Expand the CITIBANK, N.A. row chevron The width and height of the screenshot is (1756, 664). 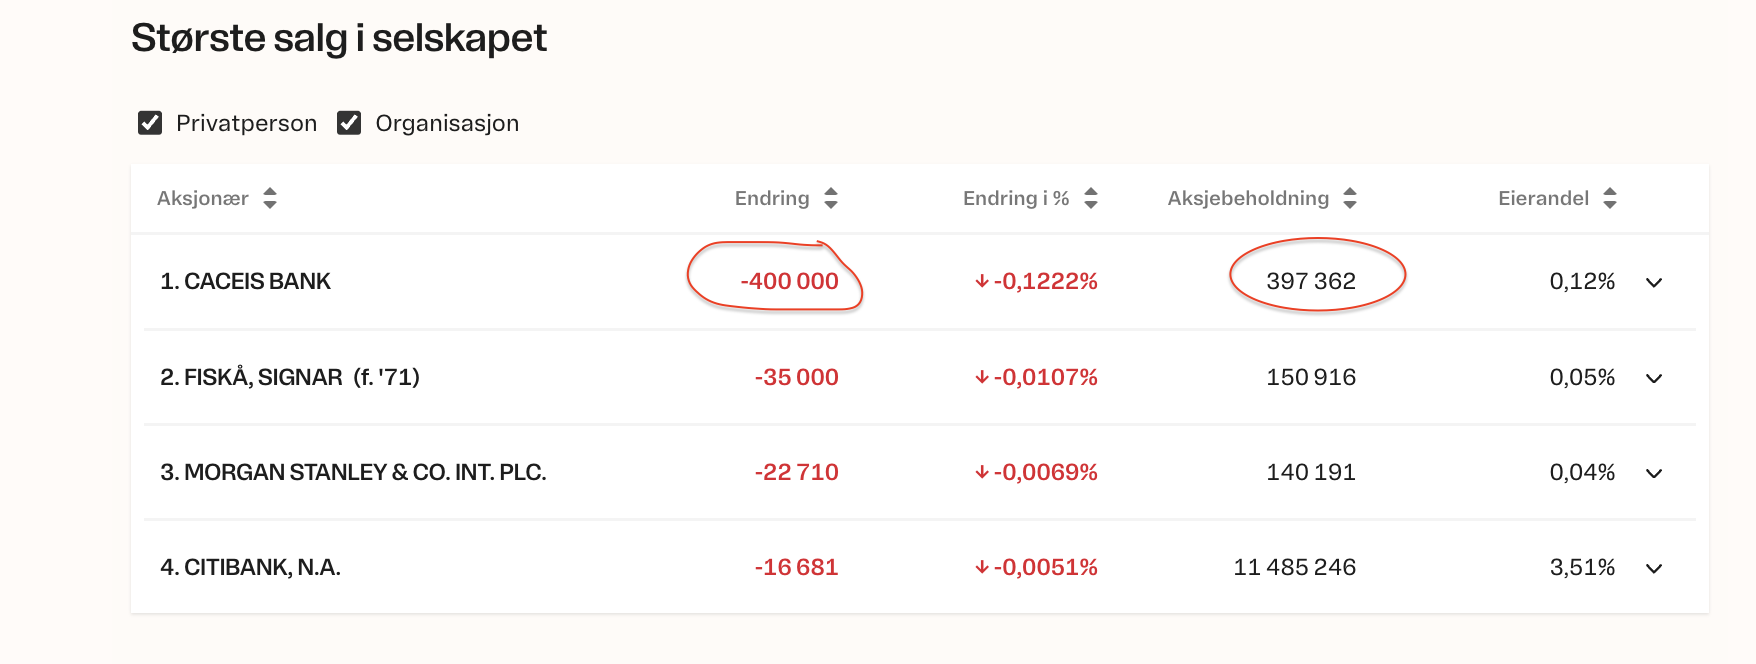click(x=1654, y=568)
